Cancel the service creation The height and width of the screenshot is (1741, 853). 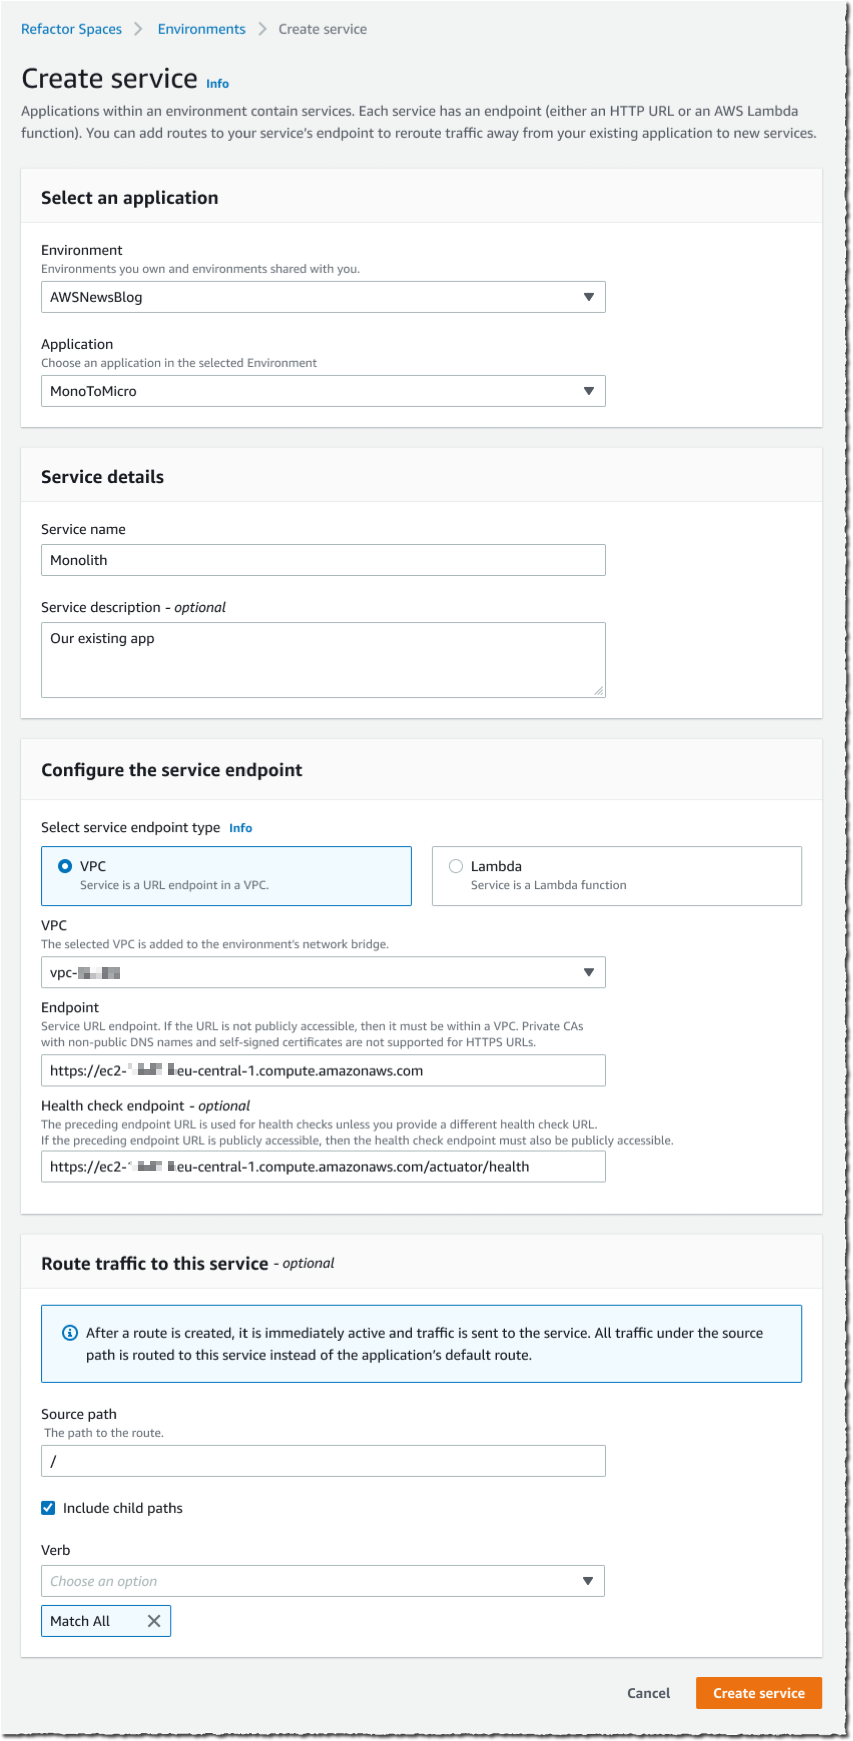(x=648, y=1693)
